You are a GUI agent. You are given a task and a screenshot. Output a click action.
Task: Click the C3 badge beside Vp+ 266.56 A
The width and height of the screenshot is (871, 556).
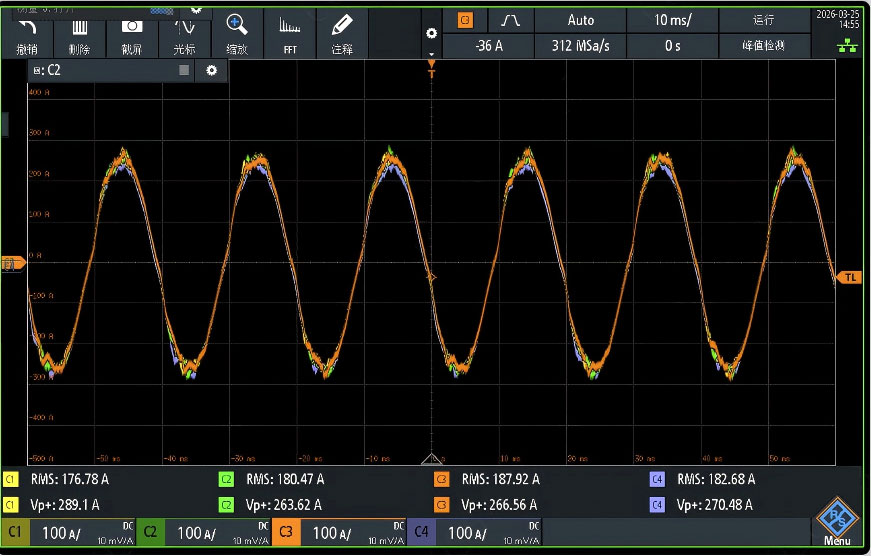(x=442, y=505)
